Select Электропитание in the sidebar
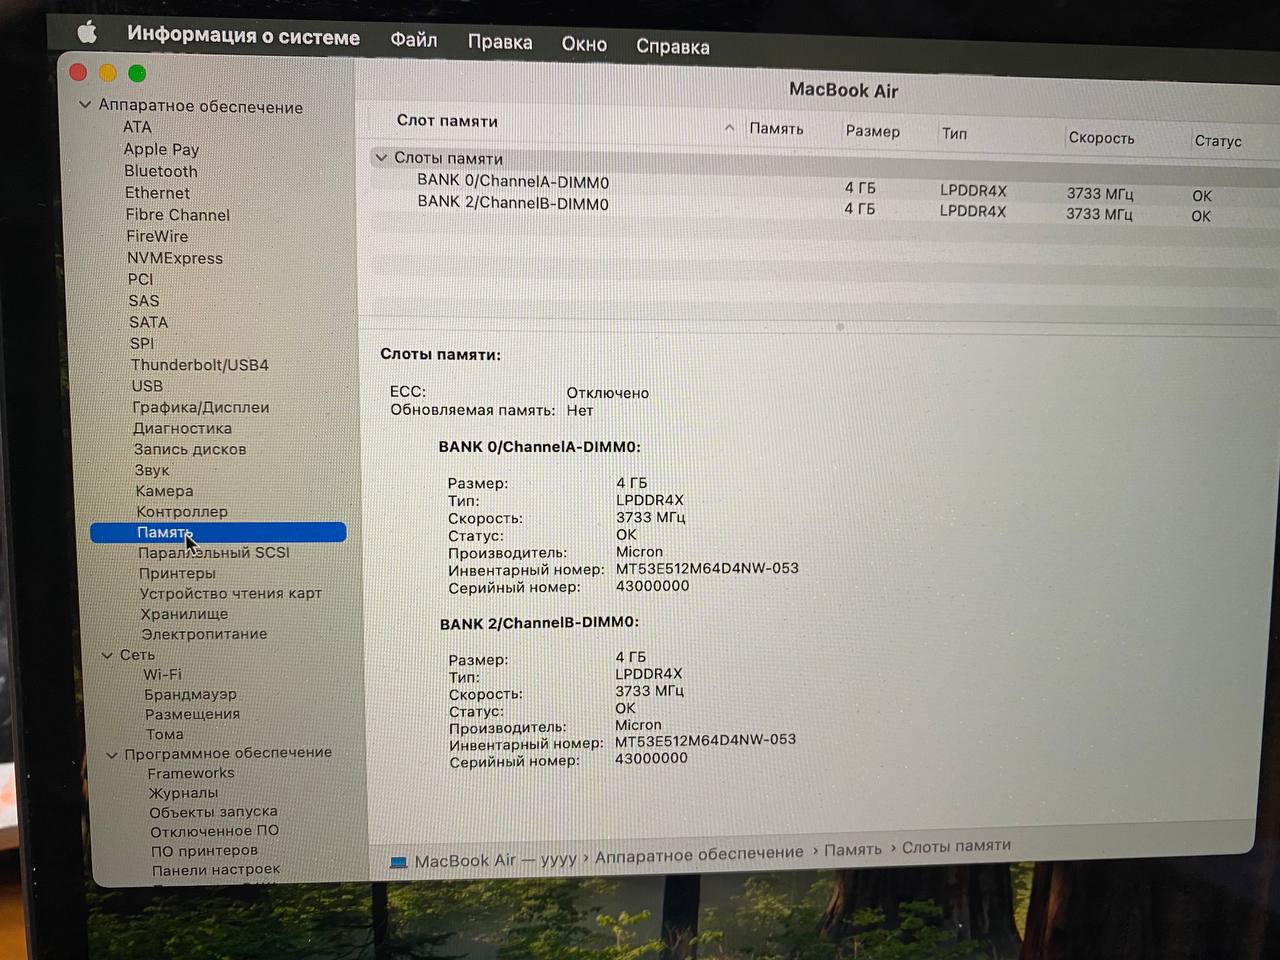This screenshot has height=960, width=1280. [204, 634]
